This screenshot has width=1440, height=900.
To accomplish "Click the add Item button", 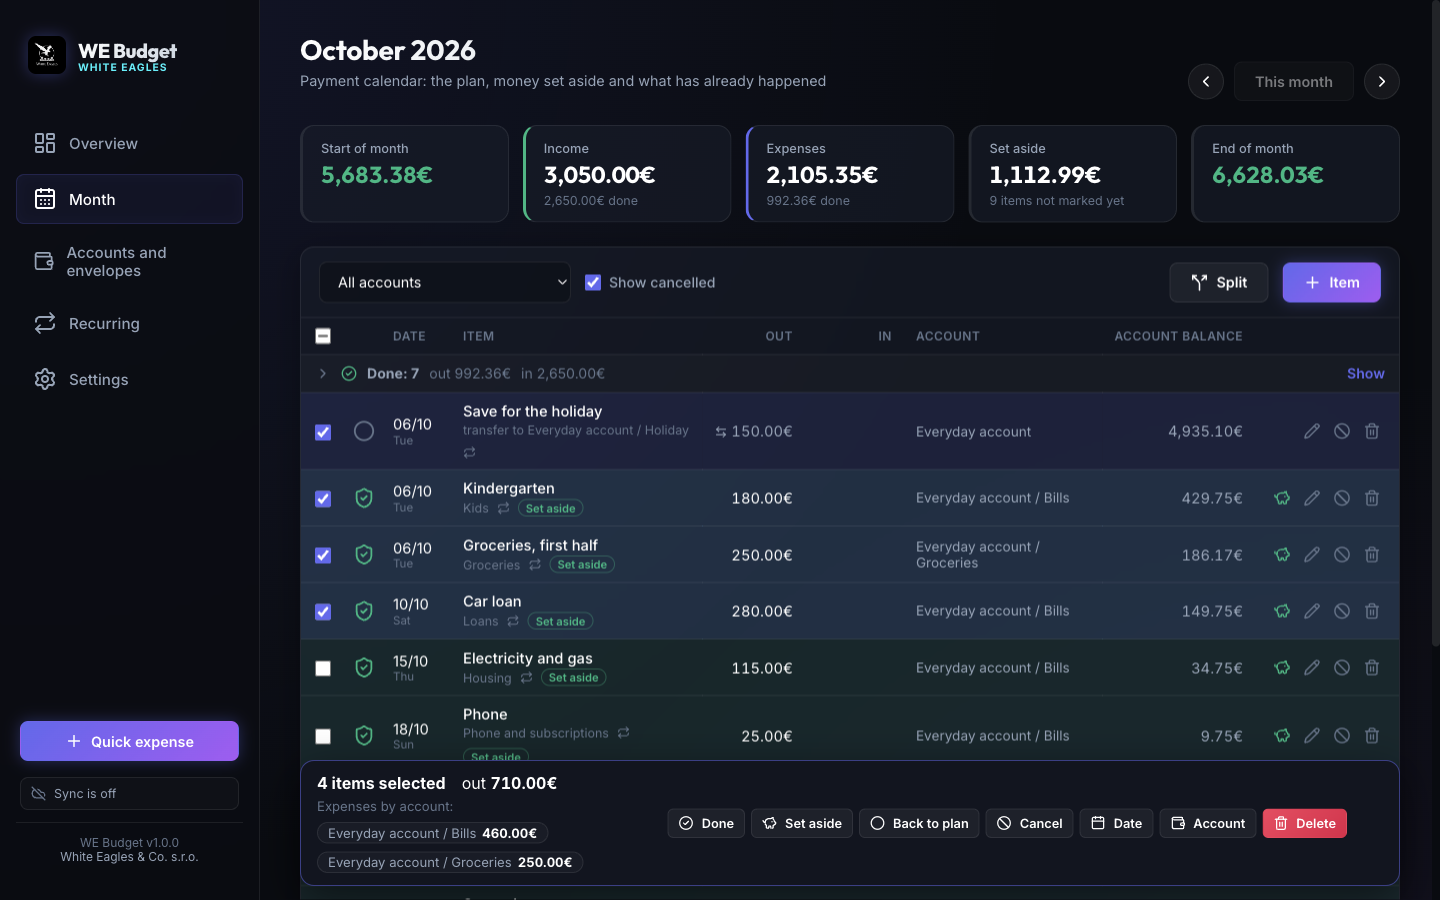I will pos(1332,282).
